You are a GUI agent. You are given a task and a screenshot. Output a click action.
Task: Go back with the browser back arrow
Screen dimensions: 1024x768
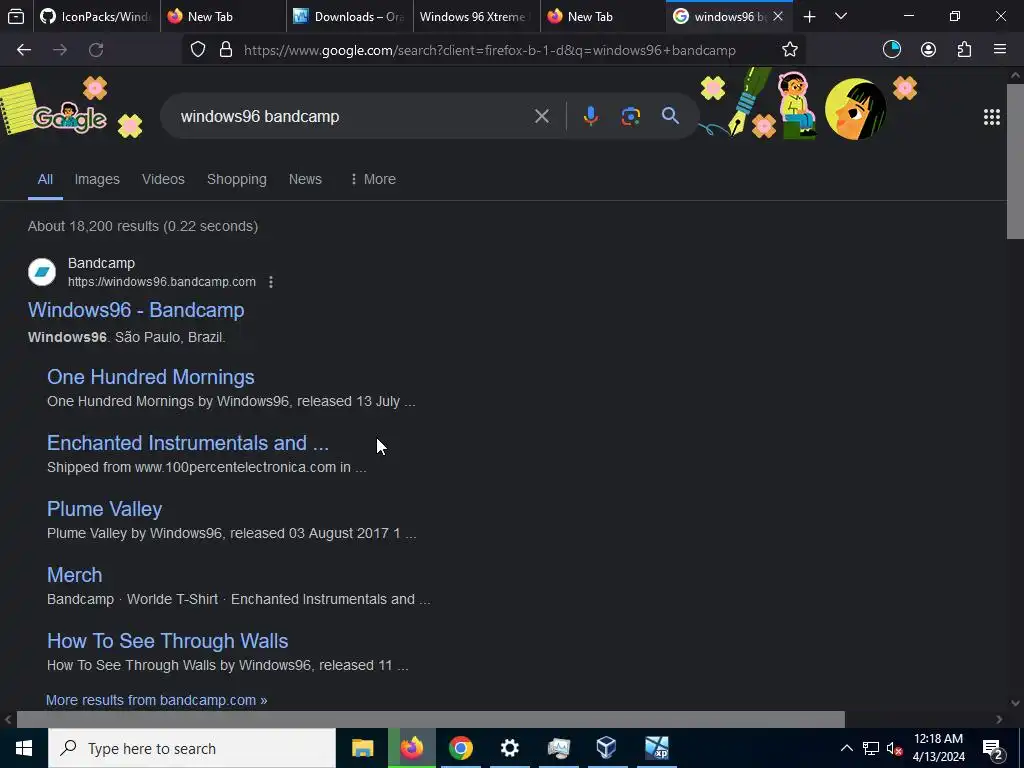[x=24, y=50]
